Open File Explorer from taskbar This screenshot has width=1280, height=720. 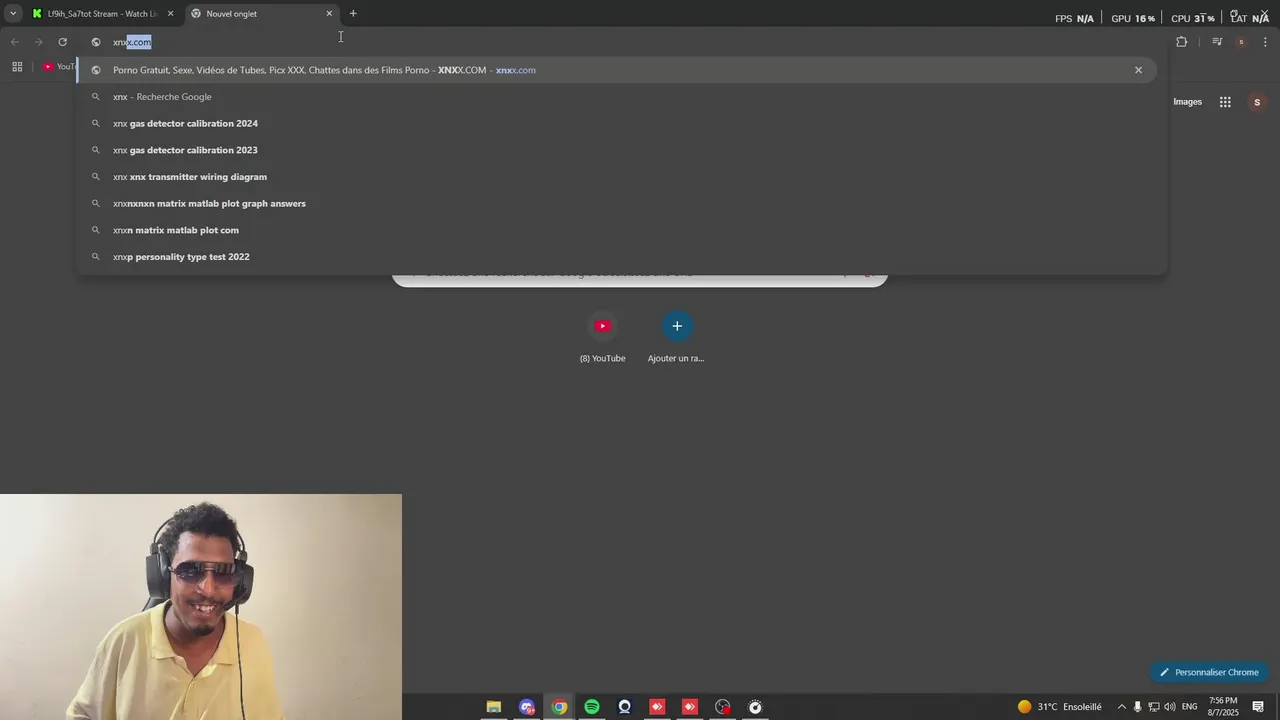pyautogui.click(x=494, y=707)
